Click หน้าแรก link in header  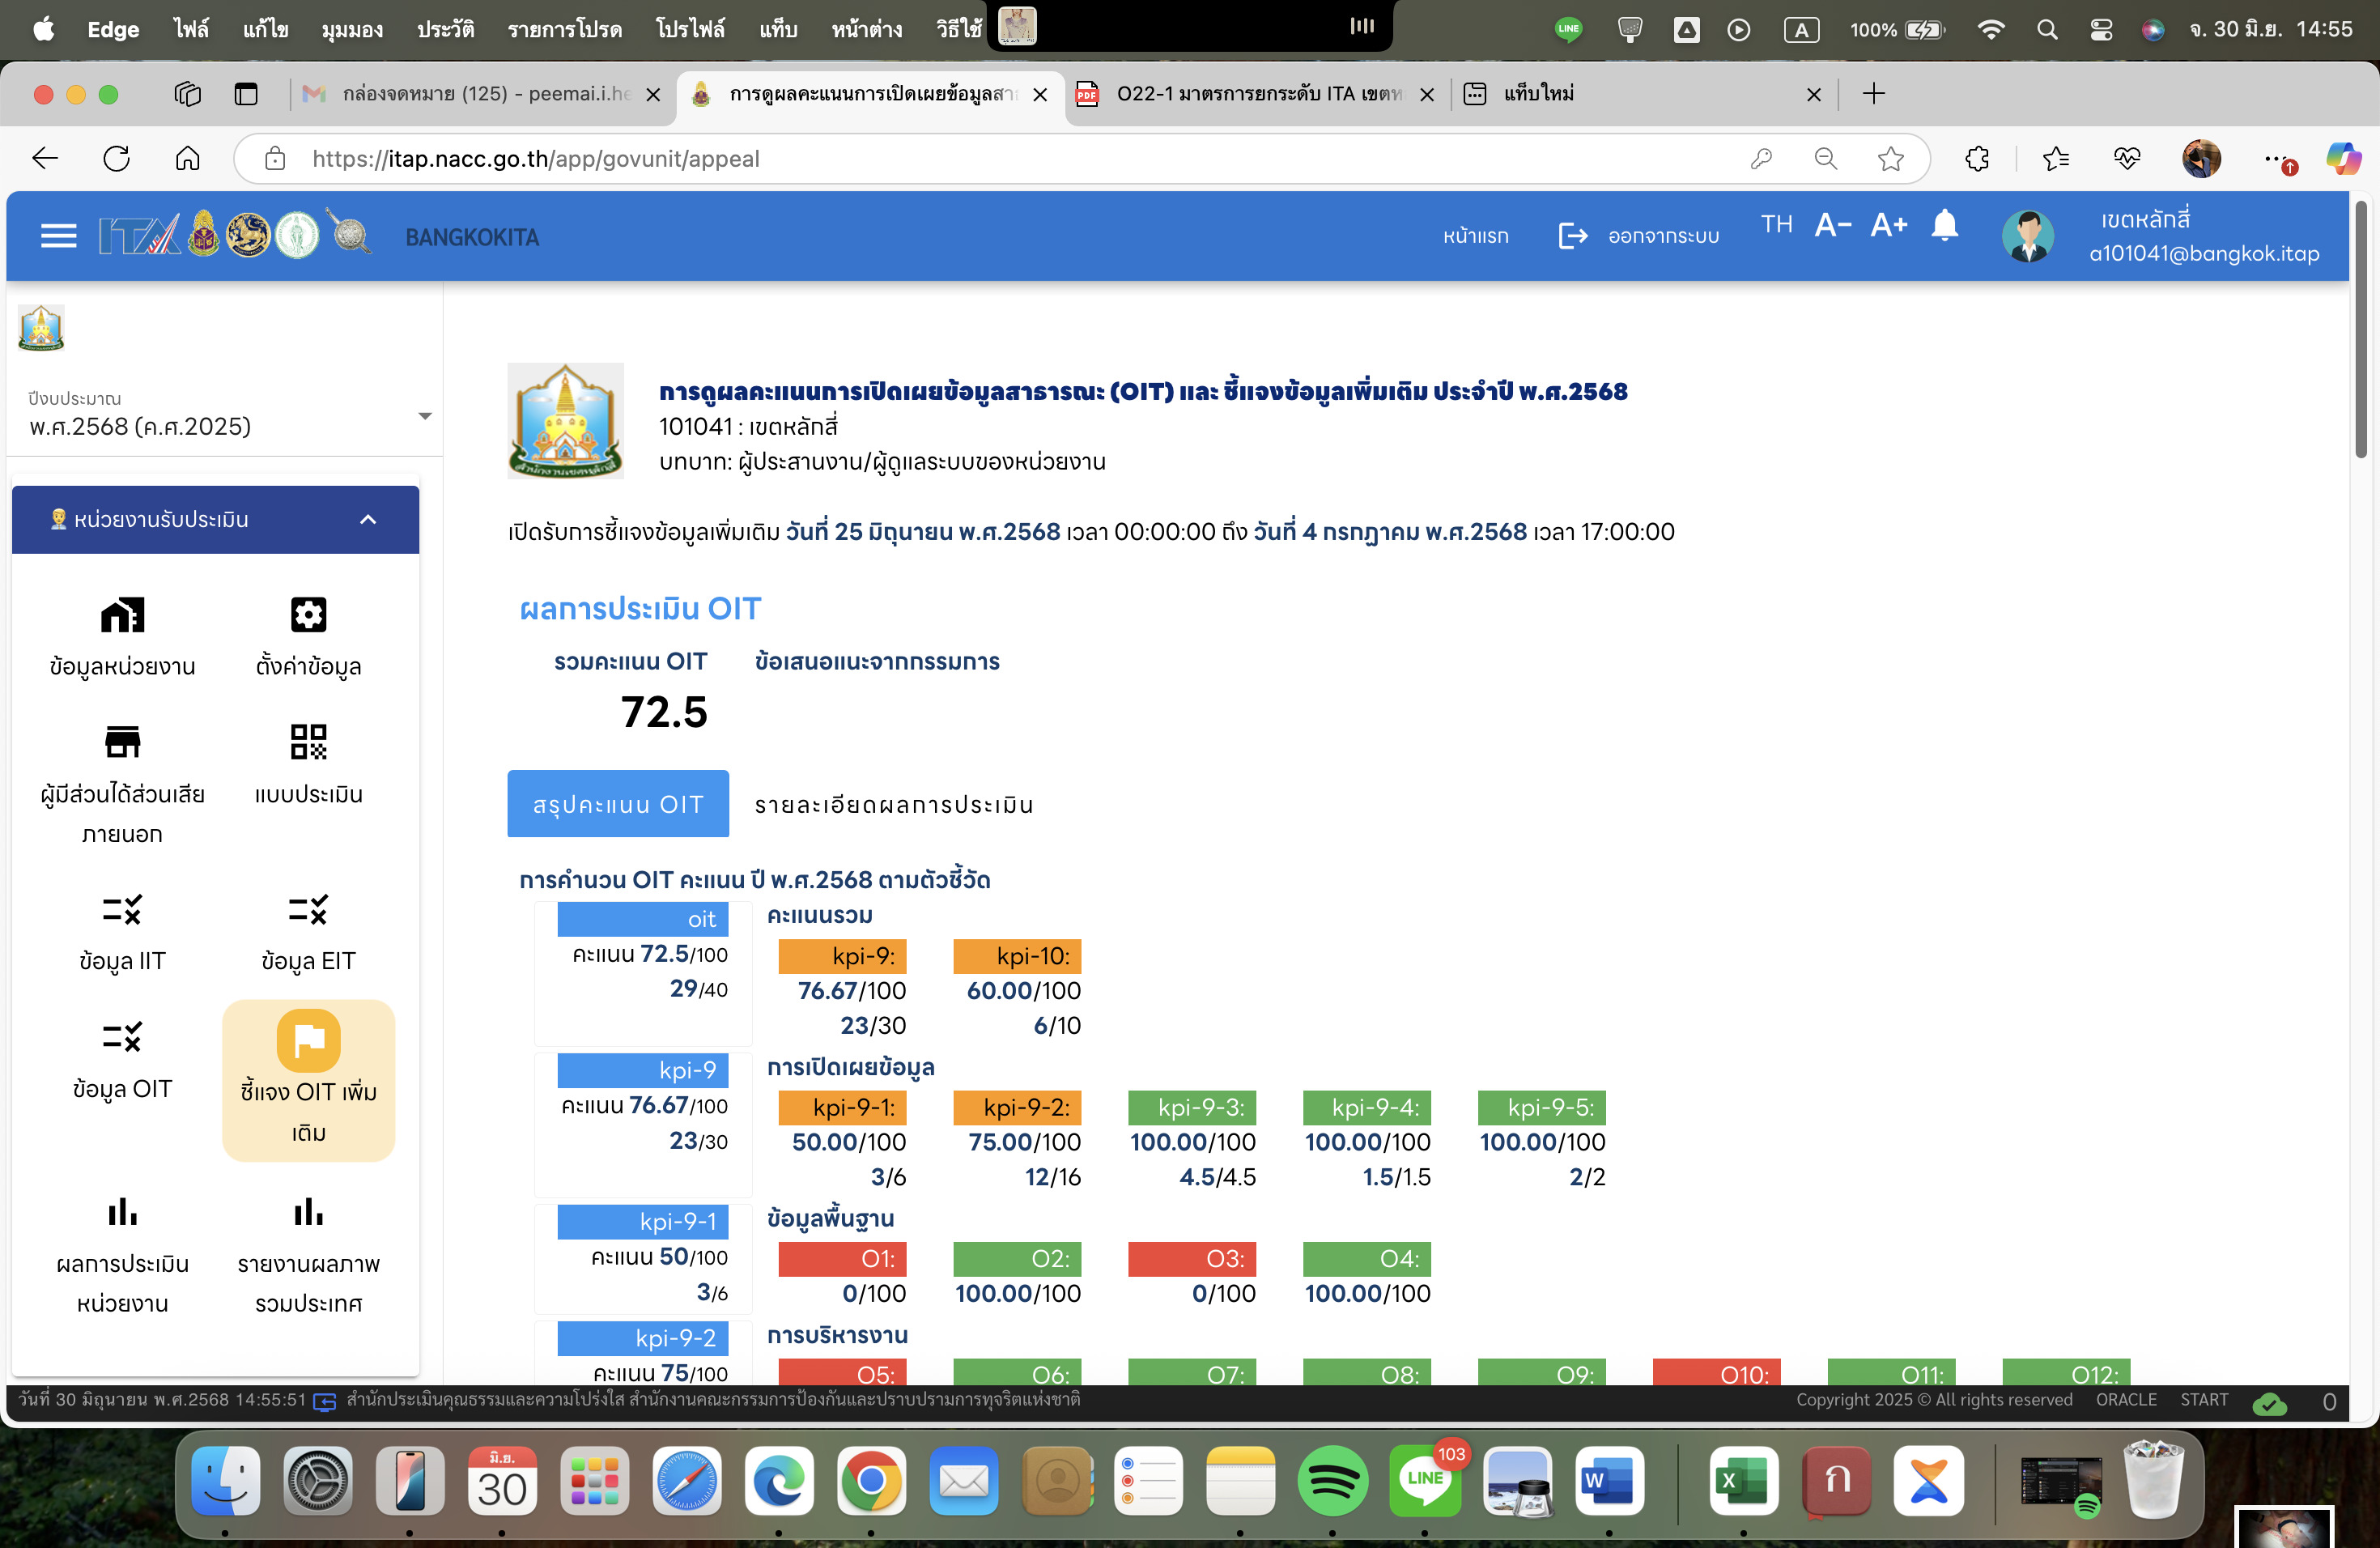click(x=1475, y=236)
